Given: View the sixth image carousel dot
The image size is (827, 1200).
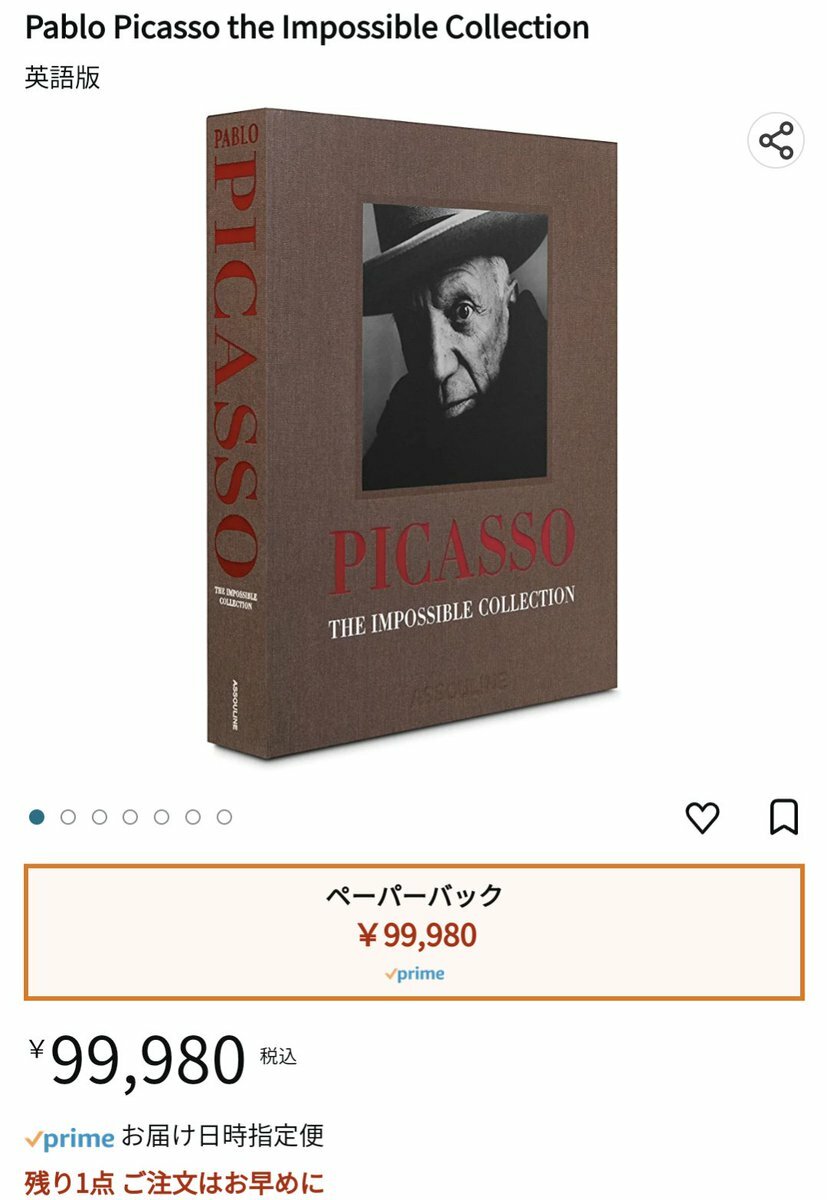Looking at the screenshot, I should [x=193, y=817].
